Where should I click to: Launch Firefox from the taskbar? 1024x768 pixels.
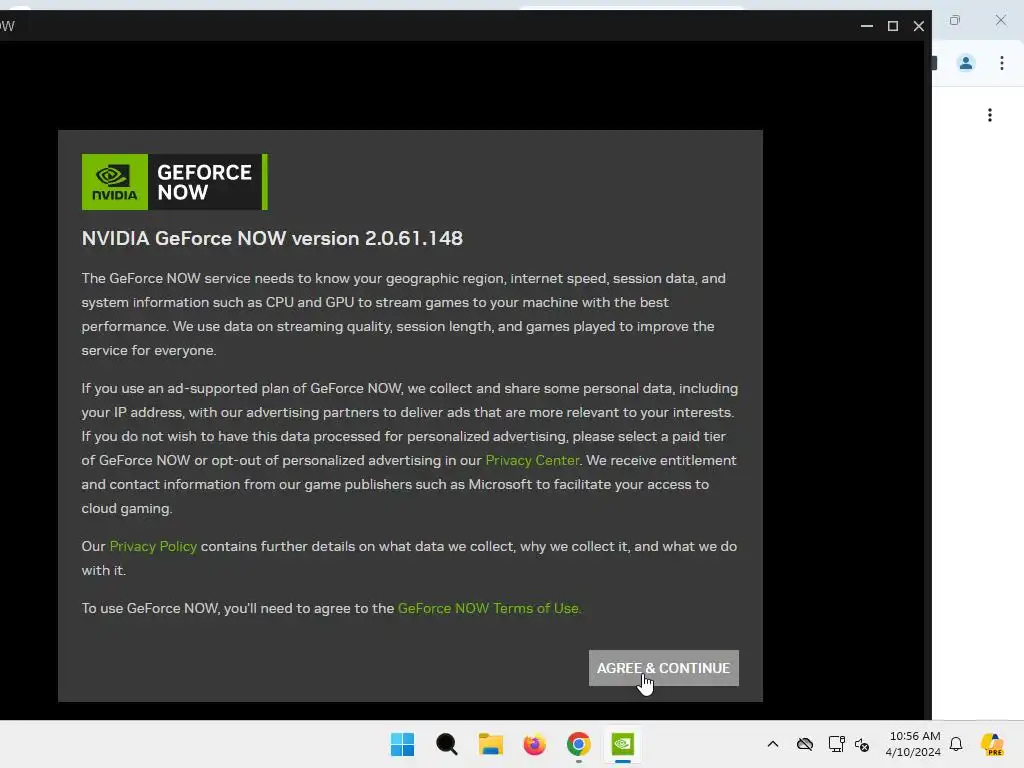click(534, 744)
